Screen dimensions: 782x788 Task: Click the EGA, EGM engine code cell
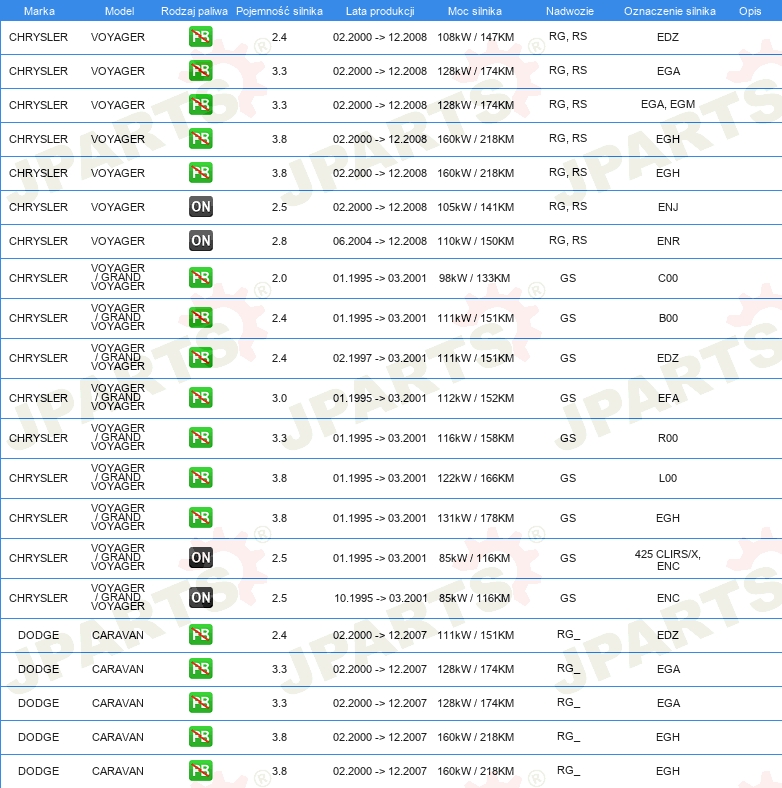(668, 105)
